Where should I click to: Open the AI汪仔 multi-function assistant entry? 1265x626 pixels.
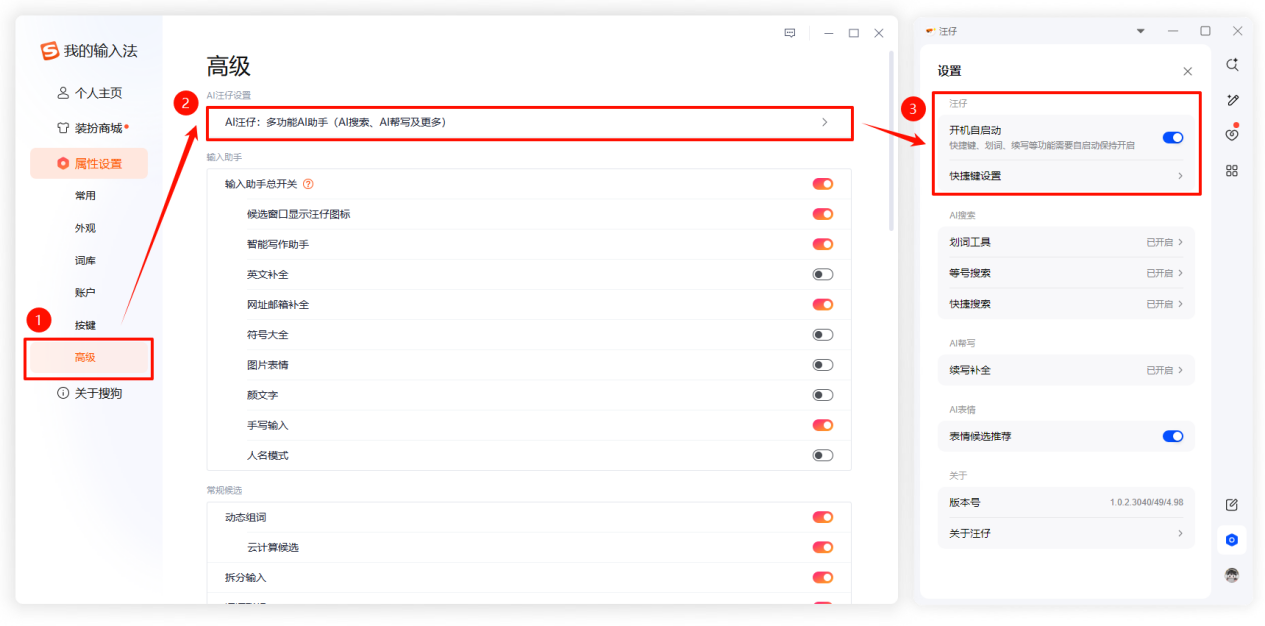click(x=529, y=122)
